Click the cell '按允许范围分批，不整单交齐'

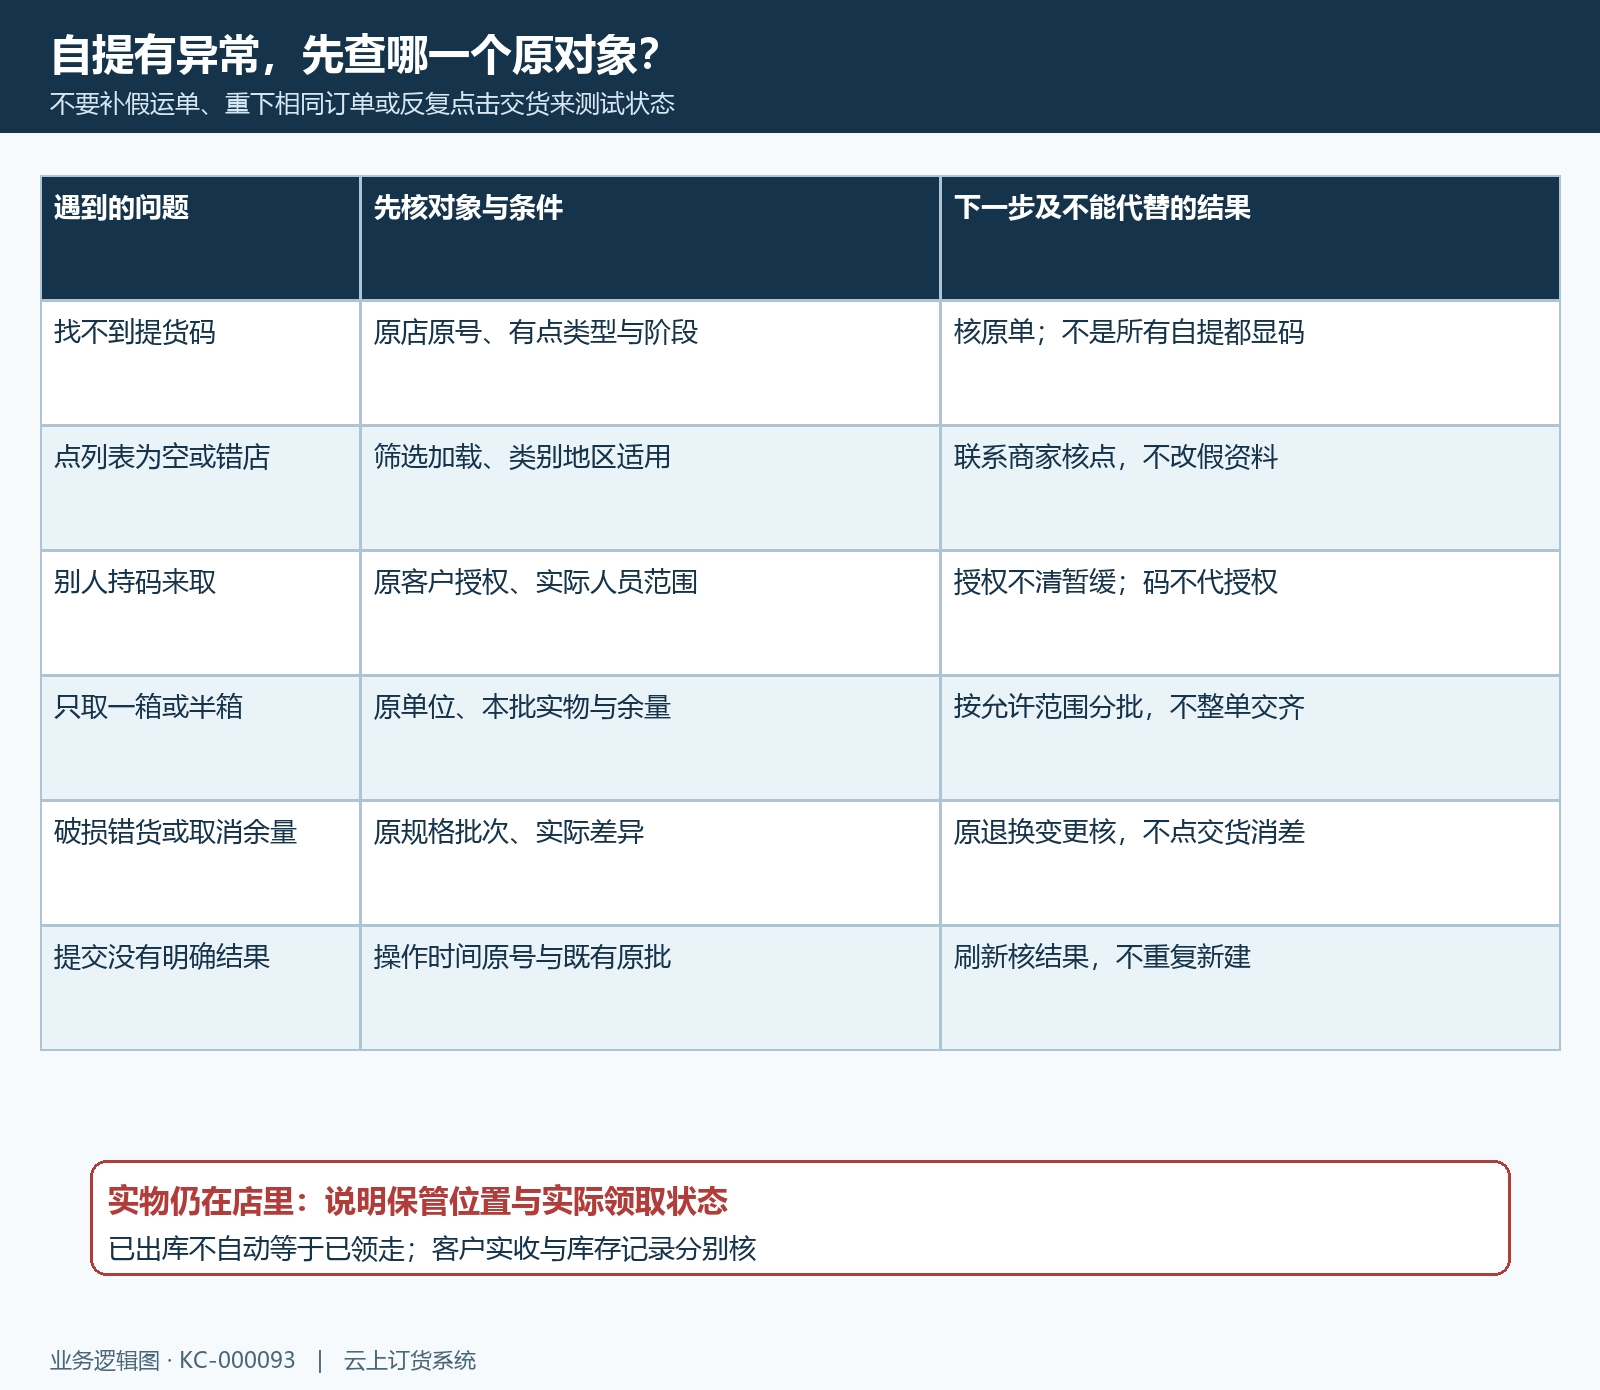pyautogui.click(x=1250, y=738)
